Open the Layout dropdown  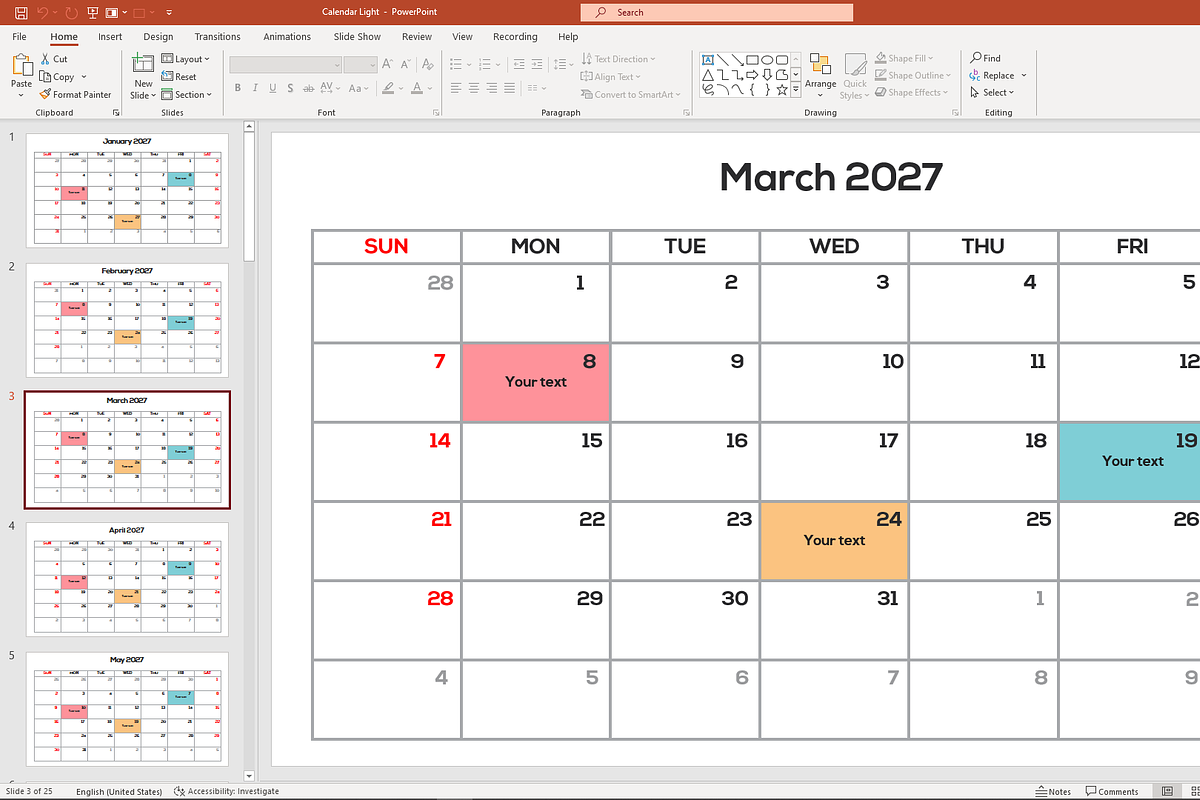click(x=186, y=59)
